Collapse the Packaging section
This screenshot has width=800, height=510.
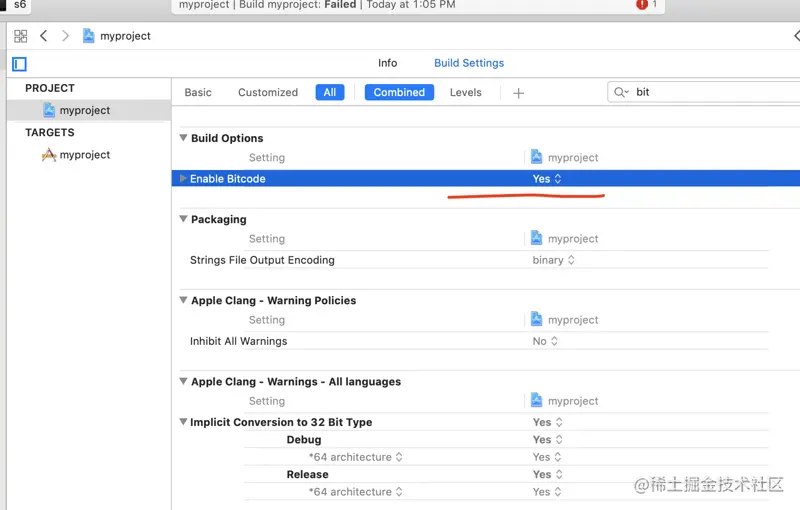(183, 219)
